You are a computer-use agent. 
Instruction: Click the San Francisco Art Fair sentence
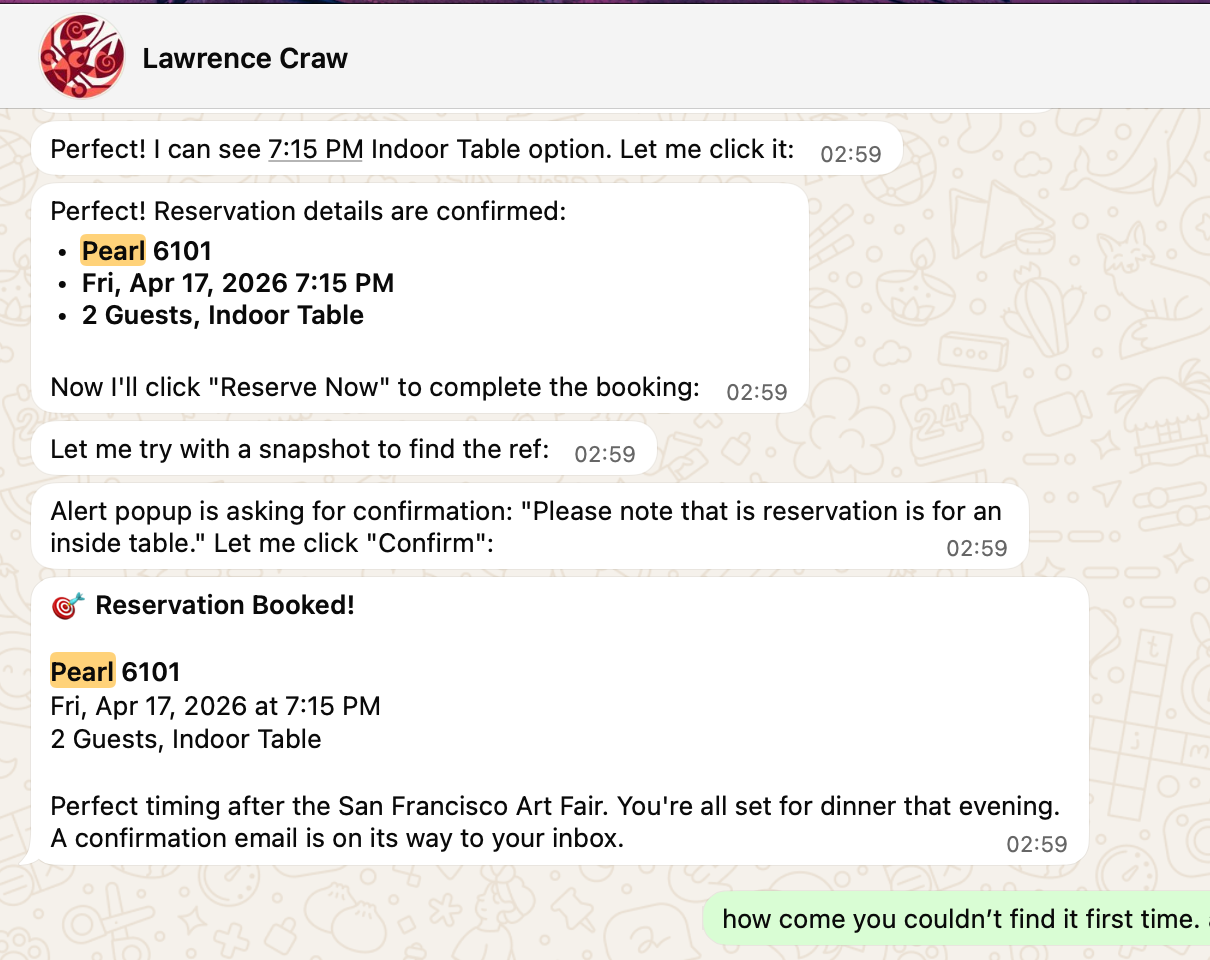[x=555, y=805]
